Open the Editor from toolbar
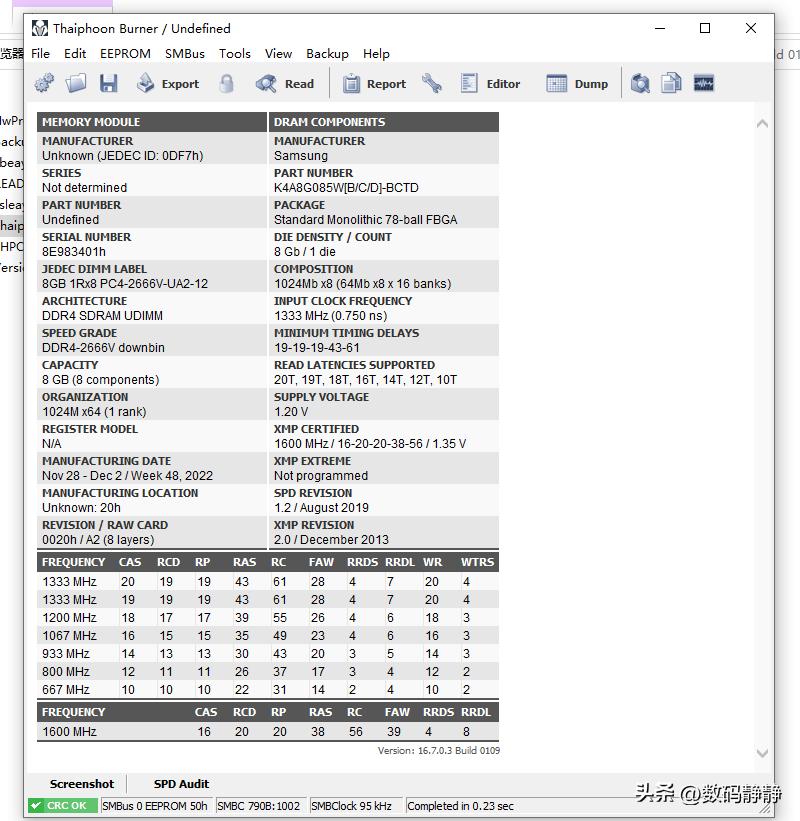Screen dimensions: 800x821 (491, 84)
